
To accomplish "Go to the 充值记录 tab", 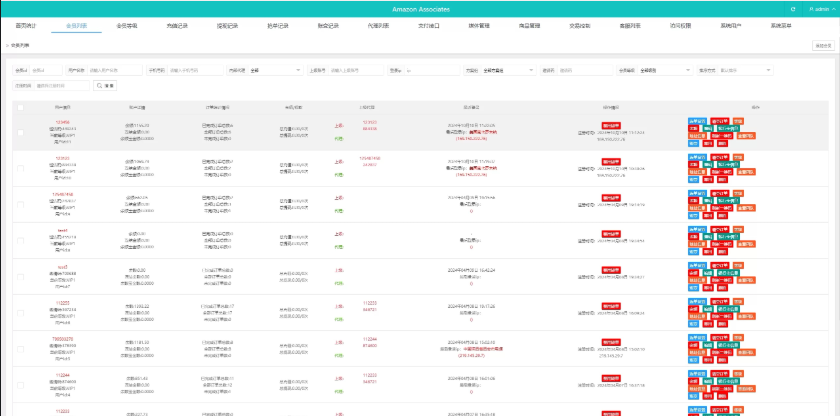I will pyautogui.click(x=177, y=26).
